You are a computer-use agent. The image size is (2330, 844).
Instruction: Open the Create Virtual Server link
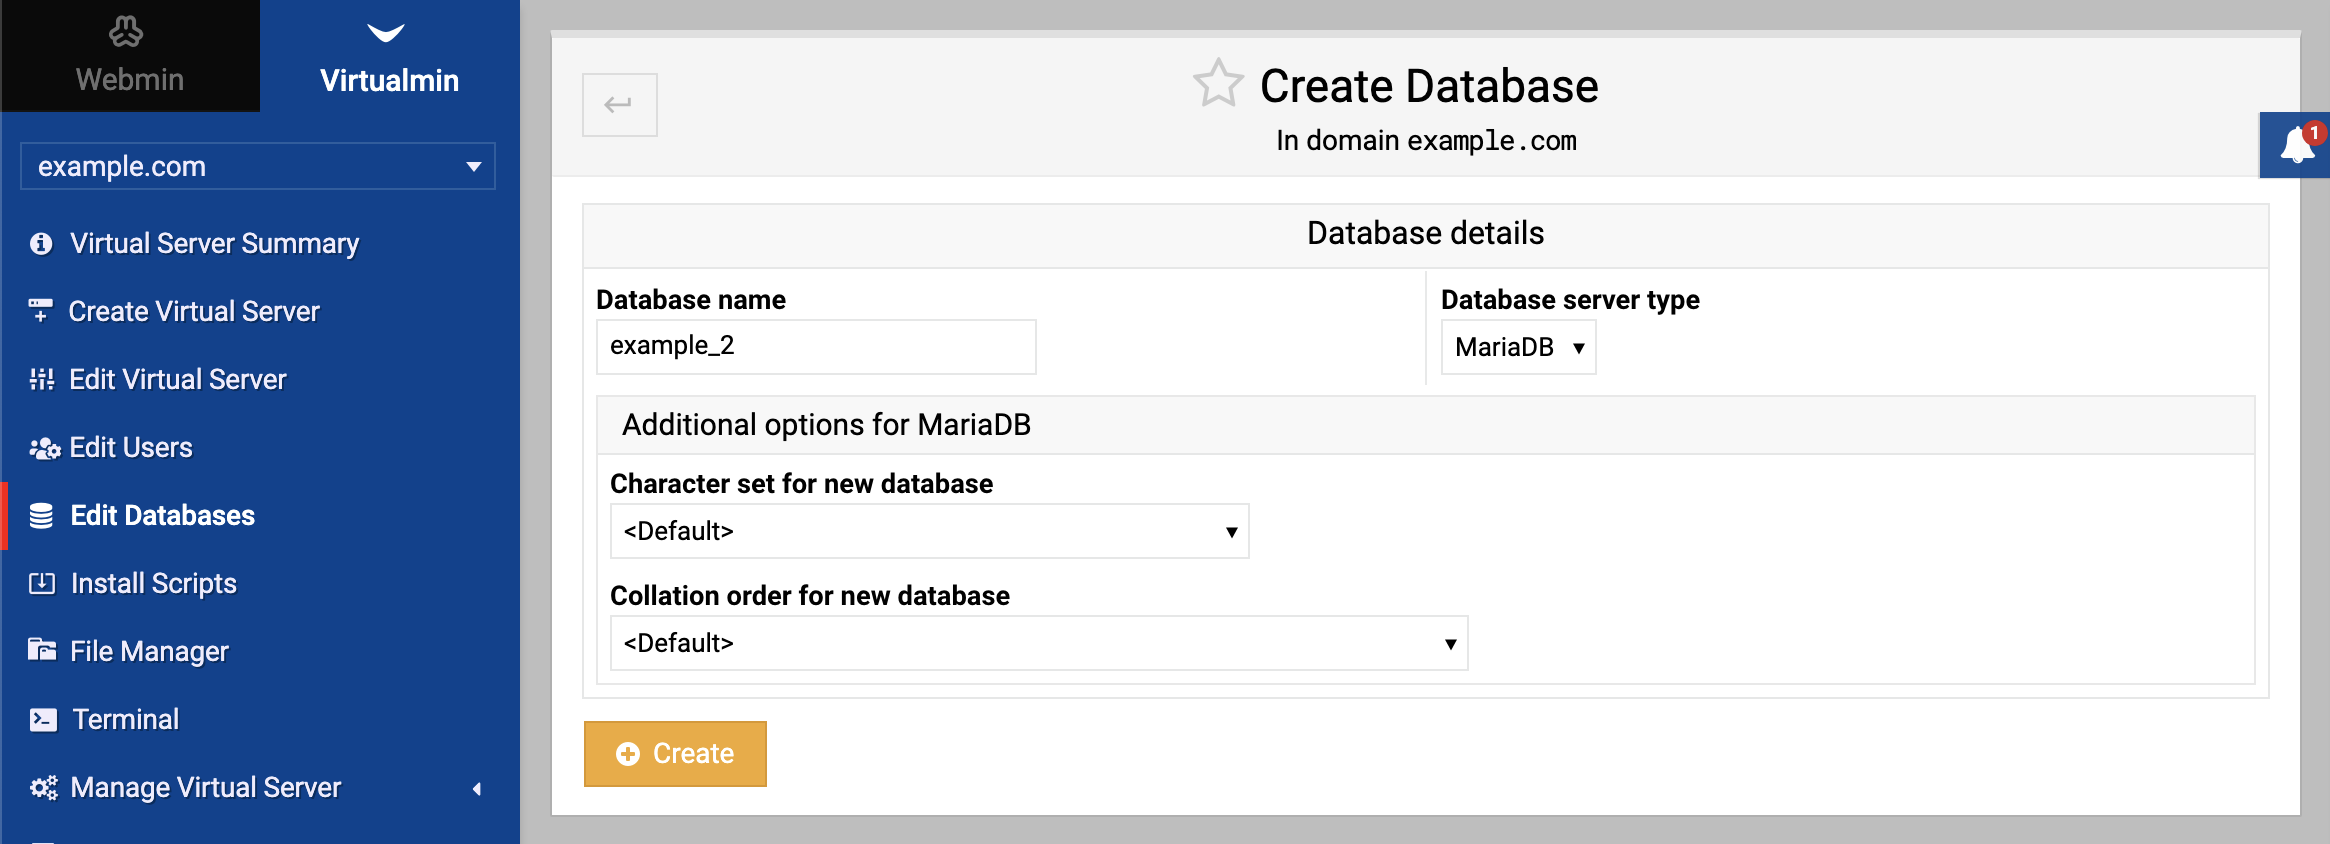tap(194, 311)
